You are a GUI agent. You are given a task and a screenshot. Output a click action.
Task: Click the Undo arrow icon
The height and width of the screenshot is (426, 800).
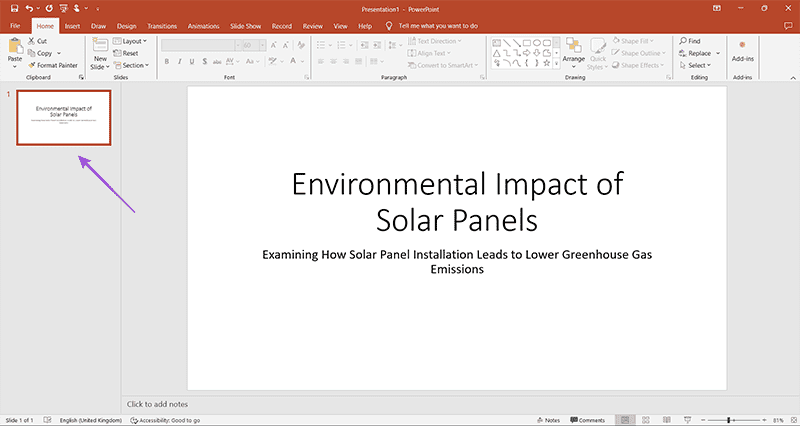point(30,7)
